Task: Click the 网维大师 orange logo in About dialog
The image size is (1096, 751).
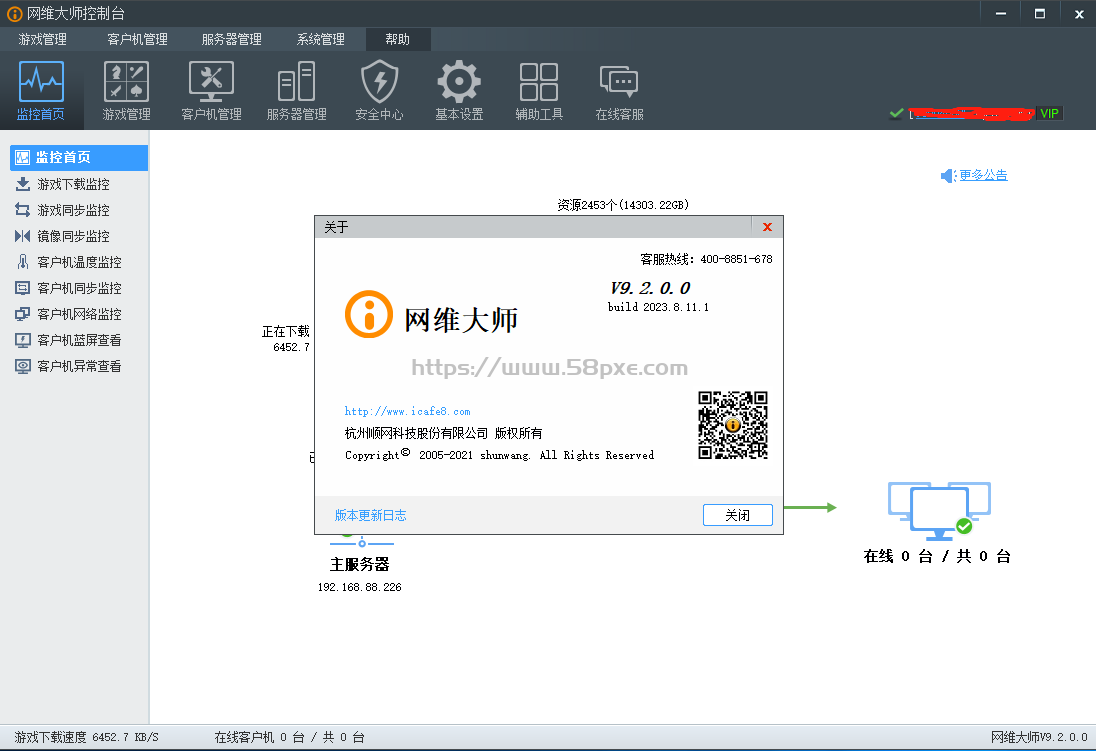Action: point(369,314)
